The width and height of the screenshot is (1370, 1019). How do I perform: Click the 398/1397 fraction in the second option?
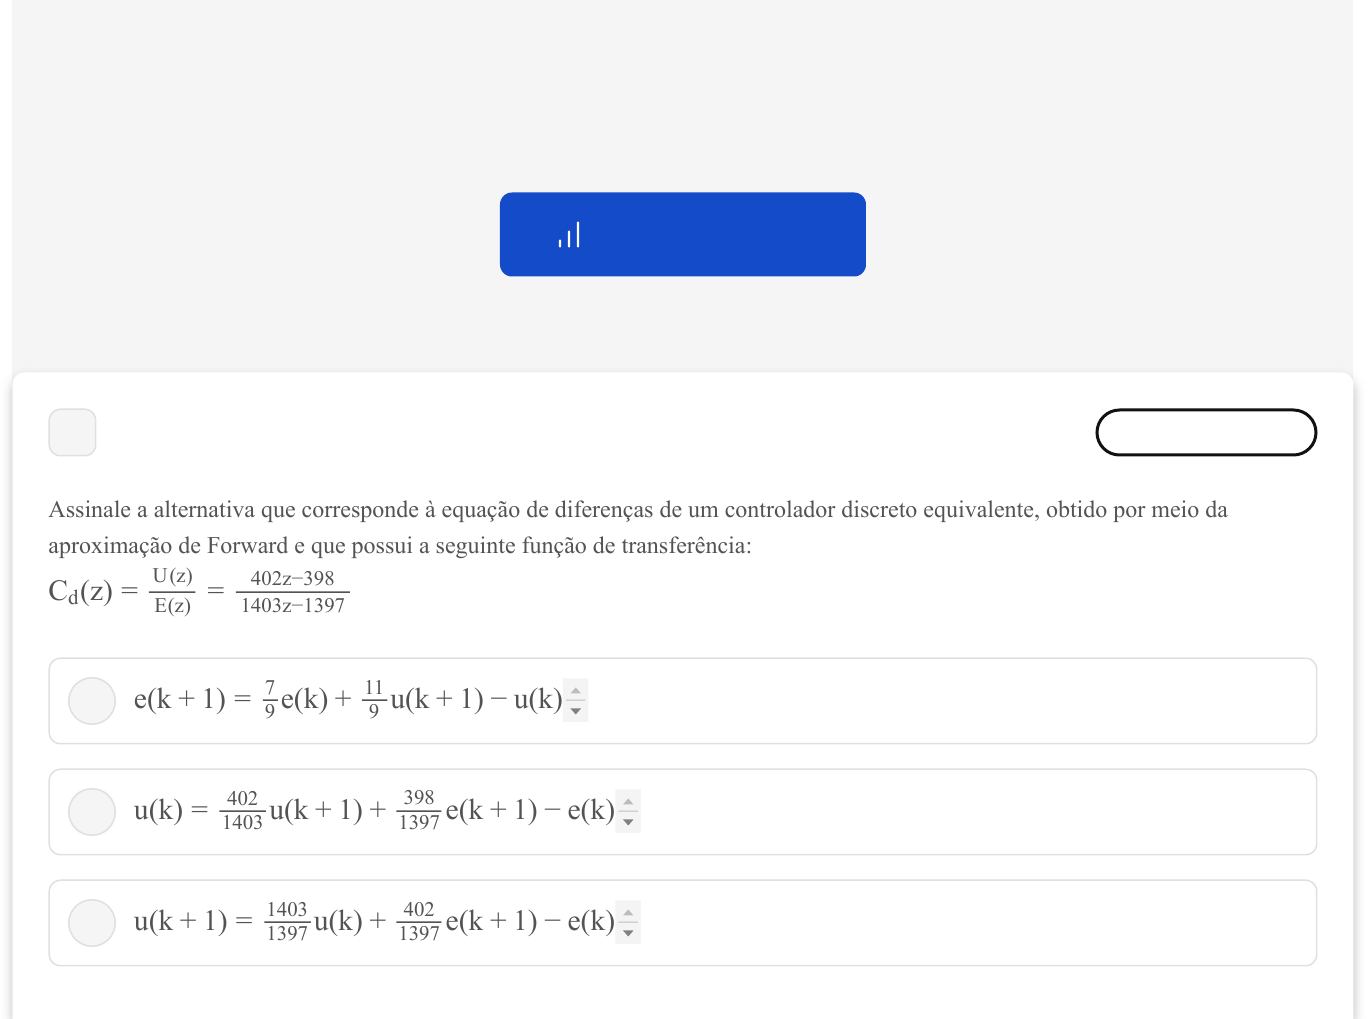419,810
